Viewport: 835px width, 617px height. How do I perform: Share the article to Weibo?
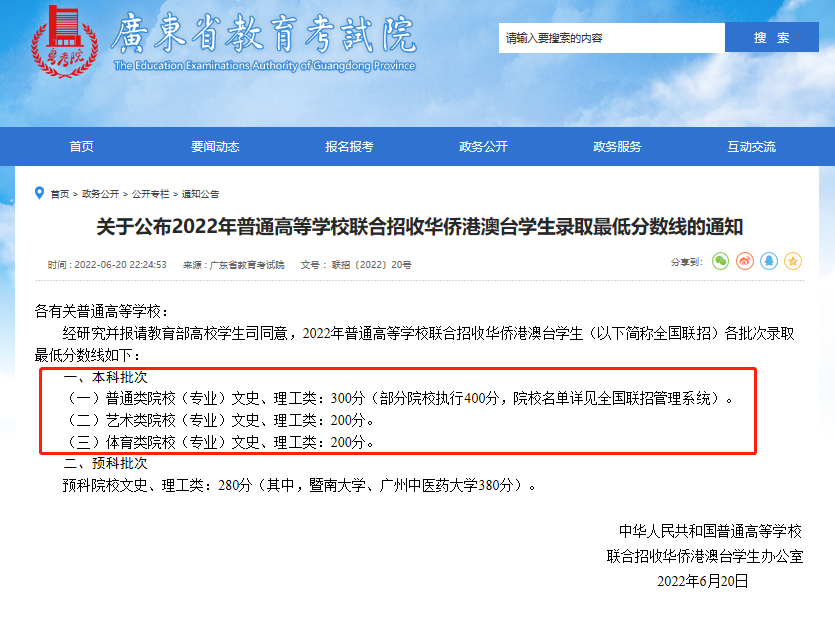coord(745,263)
